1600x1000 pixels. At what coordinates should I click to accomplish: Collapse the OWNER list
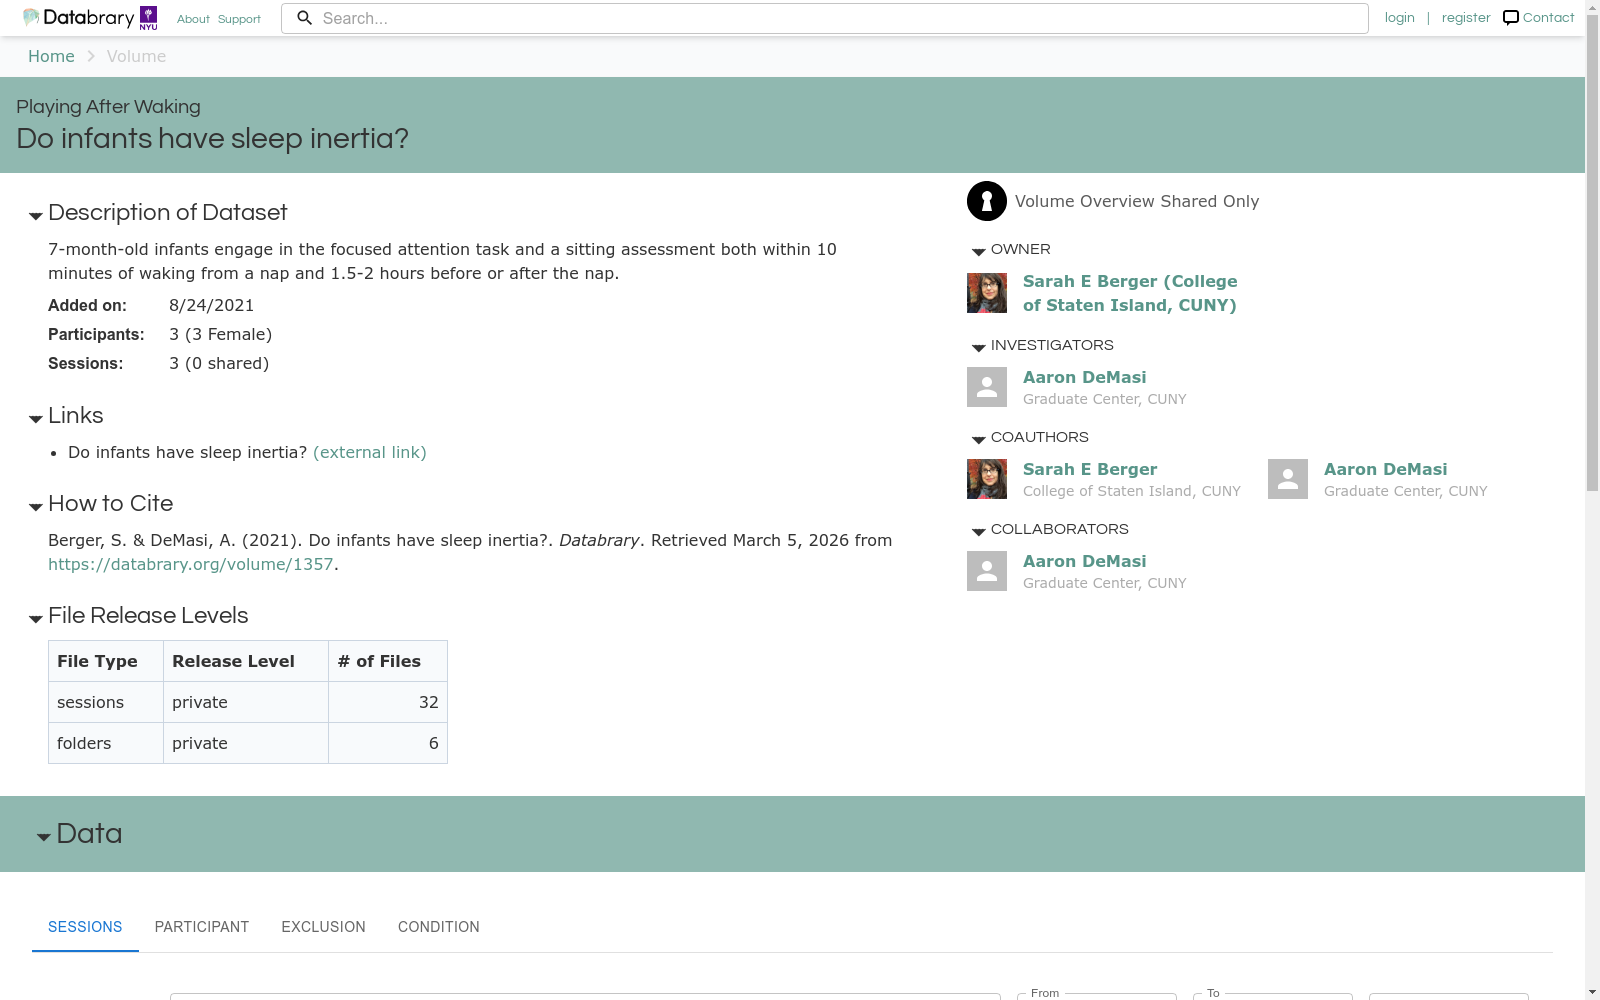tap(979, 252)
